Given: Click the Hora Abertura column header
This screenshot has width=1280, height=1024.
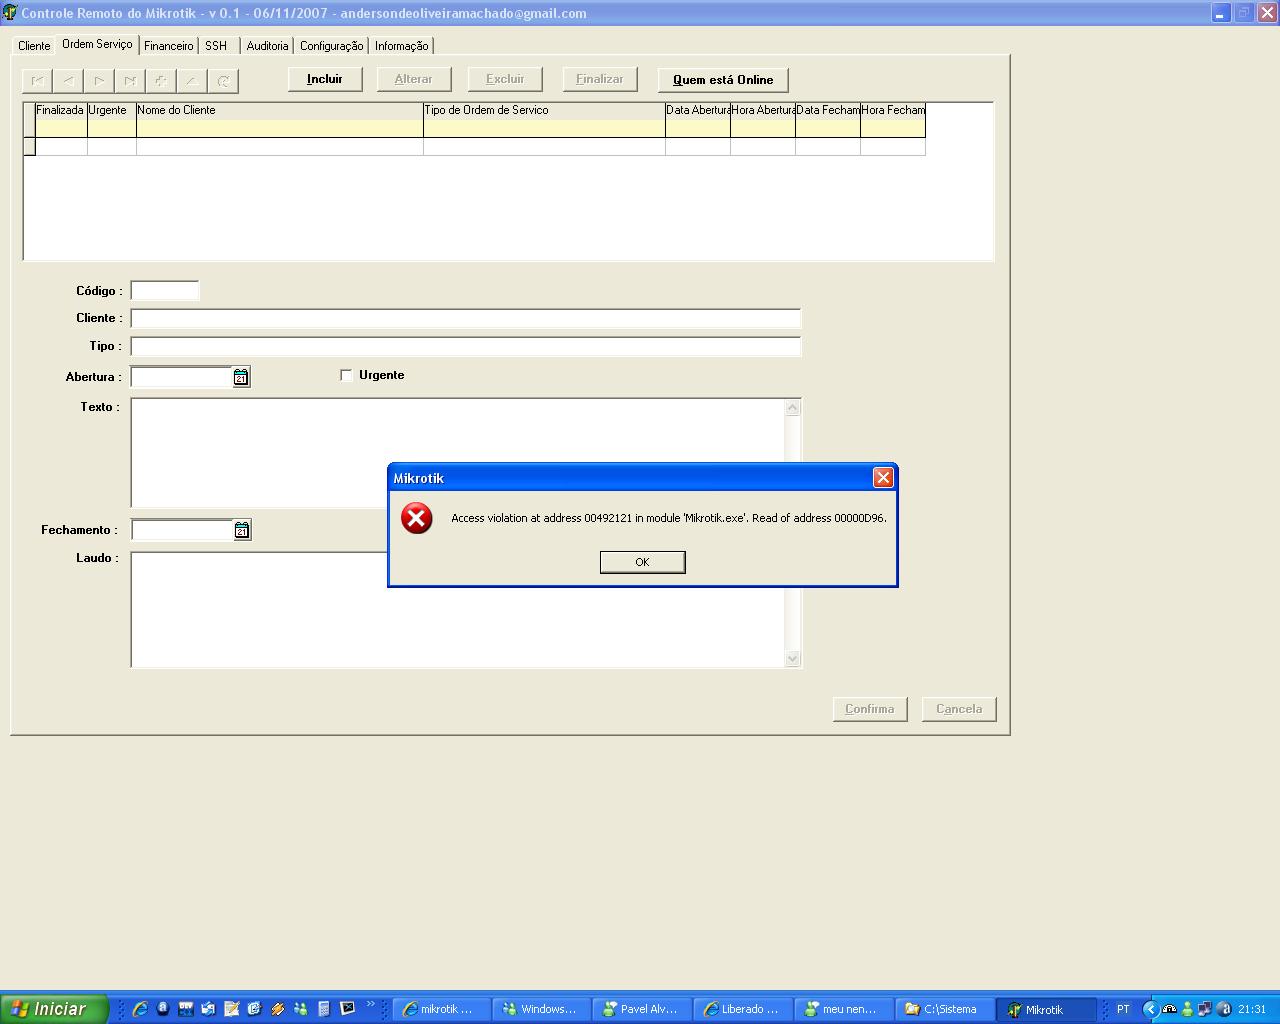Looking at the screenshot, I should point(763,110).
